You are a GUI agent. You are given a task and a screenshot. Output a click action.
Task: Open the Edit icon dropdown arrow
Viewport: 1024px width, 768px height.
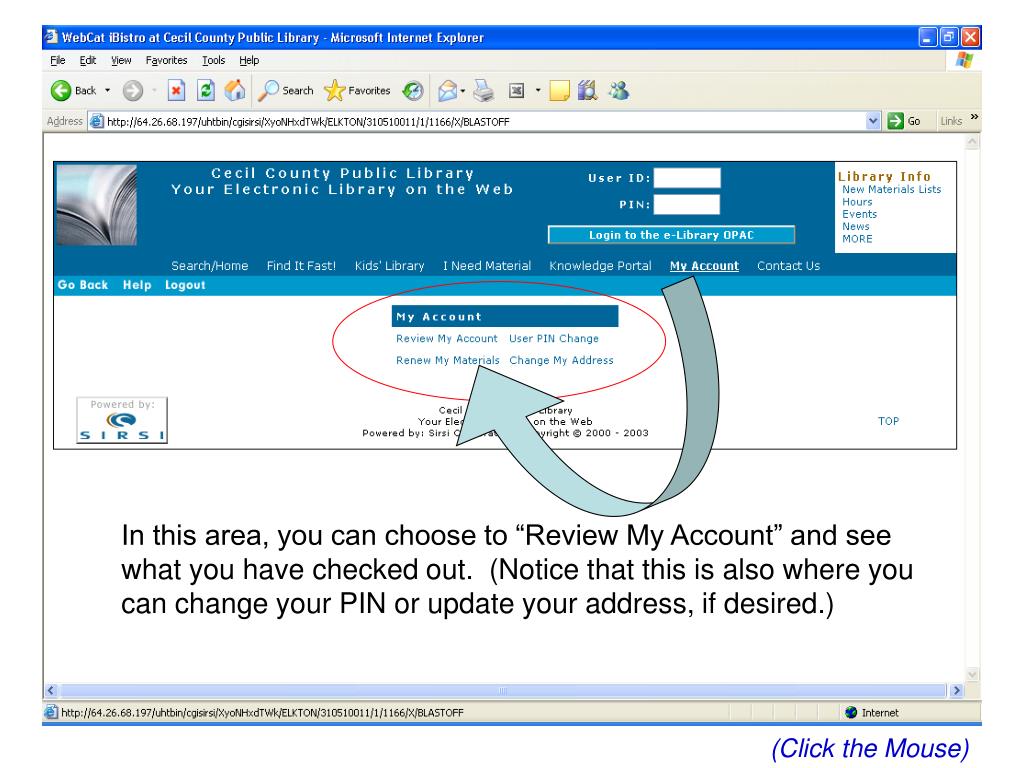pos(538,90)
